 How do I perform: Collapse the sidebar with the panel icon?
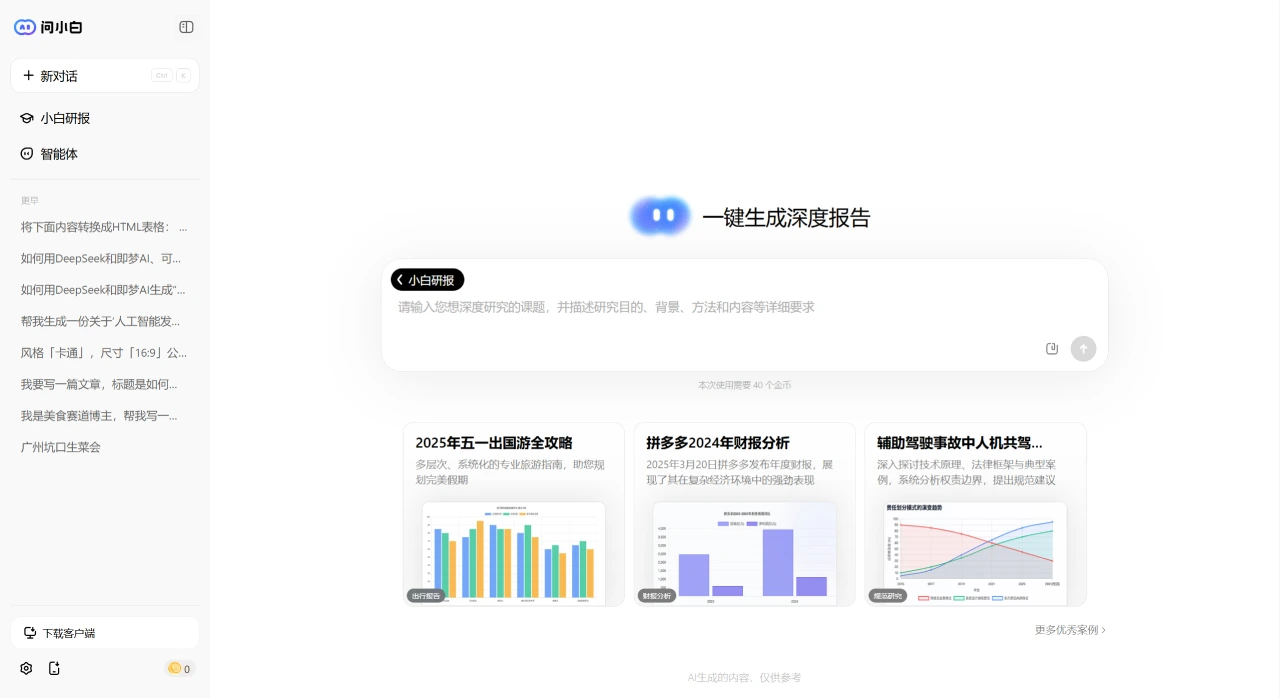pos(186,27)
